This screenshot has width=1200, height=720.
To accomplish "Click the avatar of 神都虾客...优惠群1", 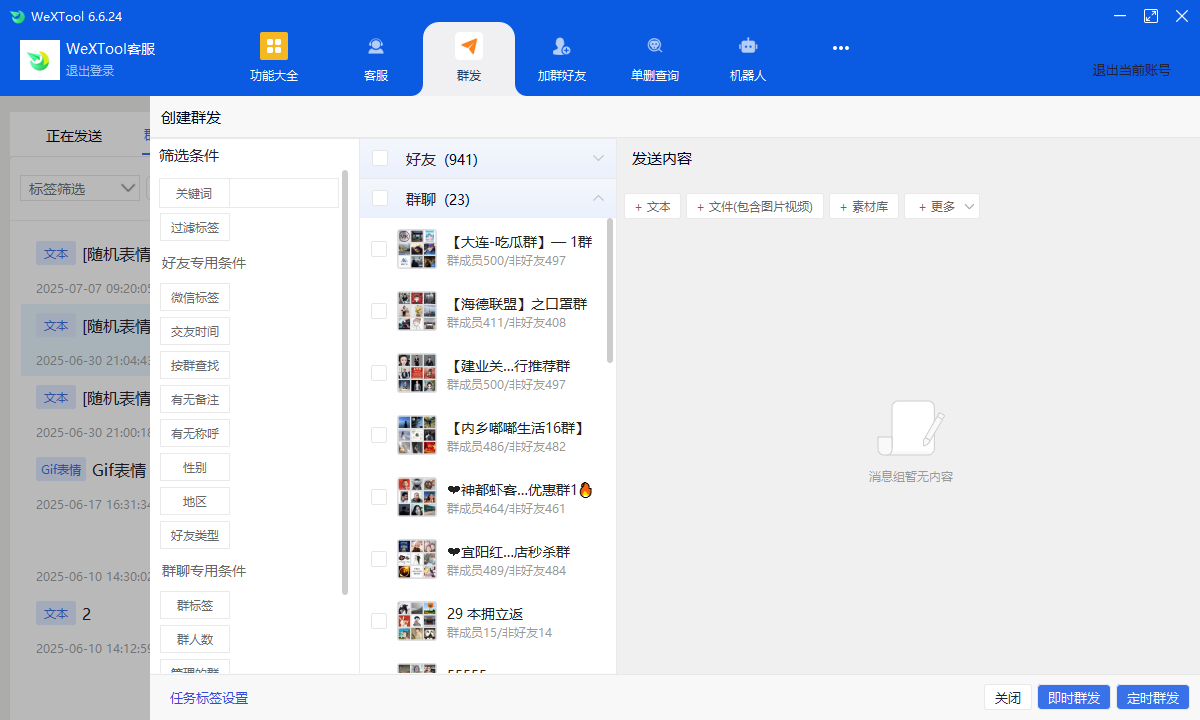I will (x=417, y=497).
